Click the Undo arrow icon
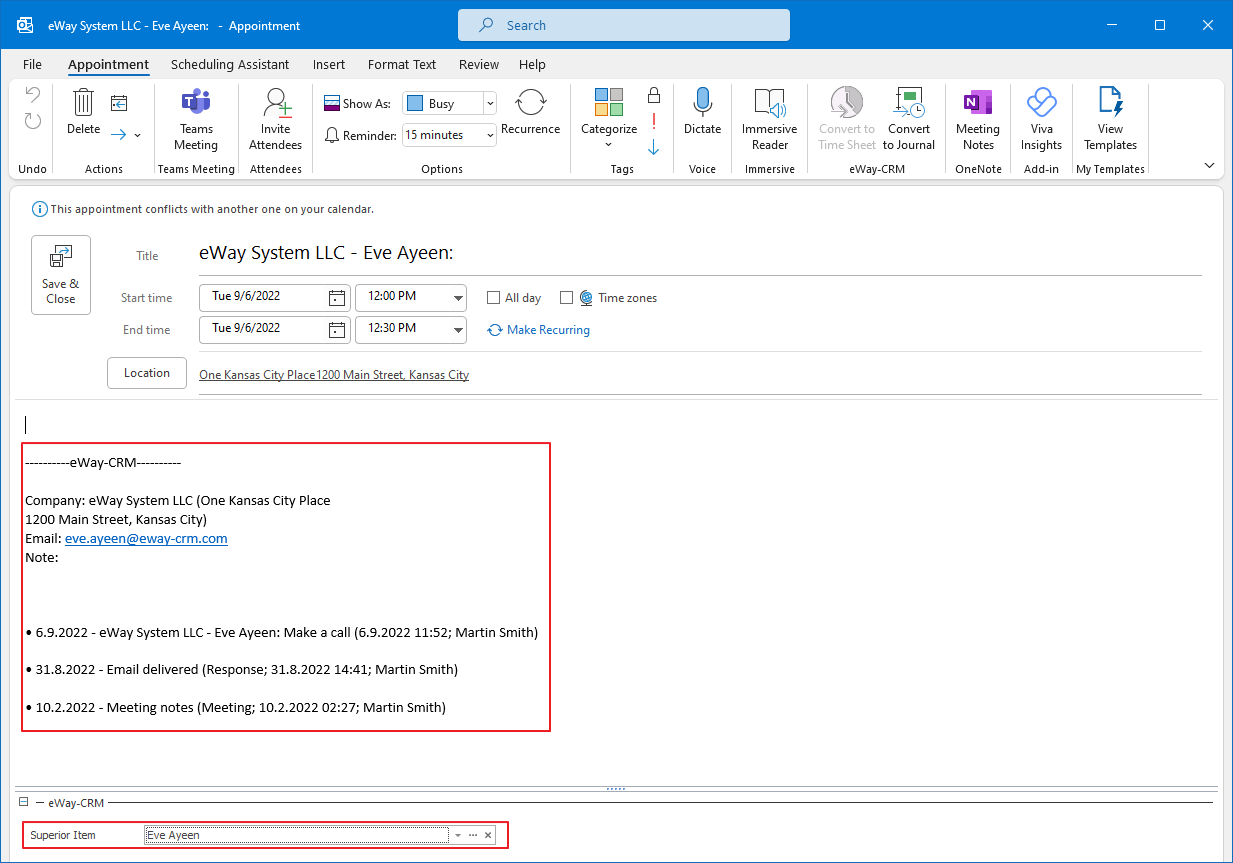 click(x=33, y=96)
